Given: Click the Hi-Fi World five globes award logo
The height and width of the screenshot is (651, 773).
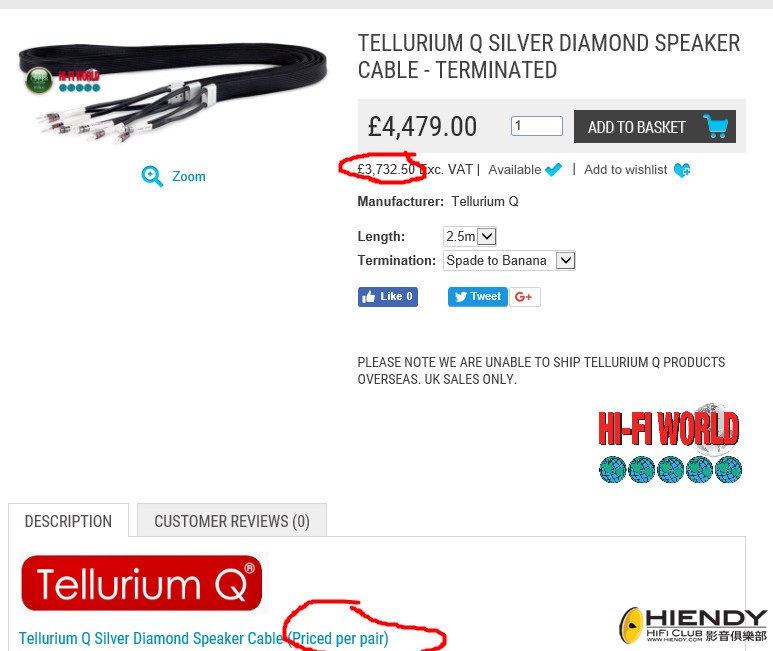Looking at the screenshot, I should (x=670, y=443).
